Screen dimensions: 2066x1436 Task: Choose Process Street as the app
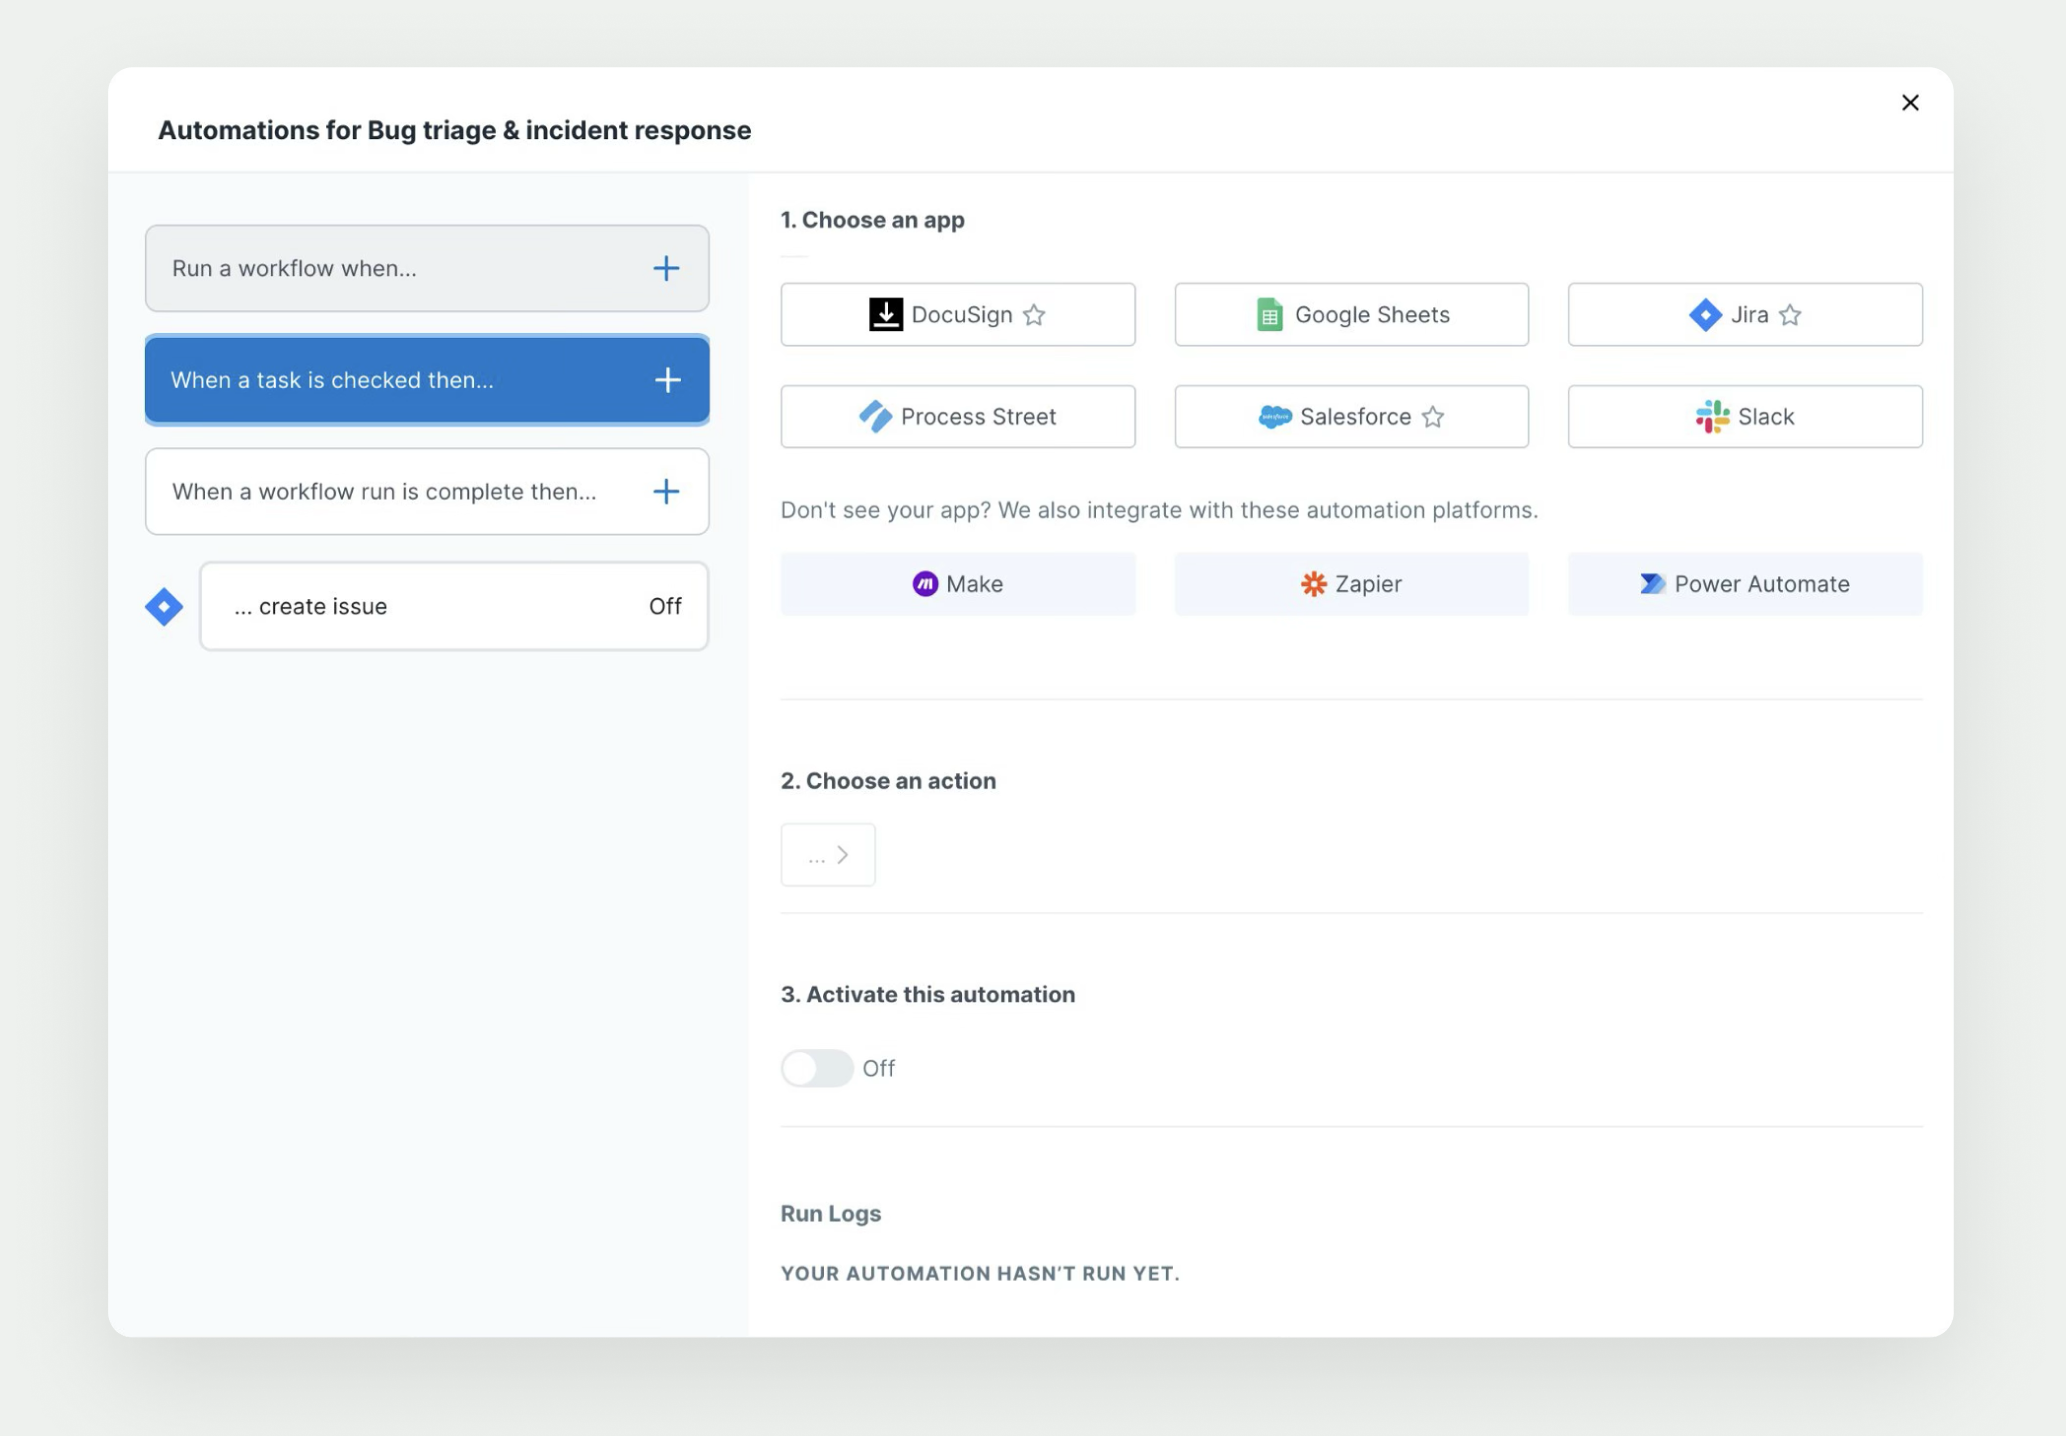pos(958,416)
